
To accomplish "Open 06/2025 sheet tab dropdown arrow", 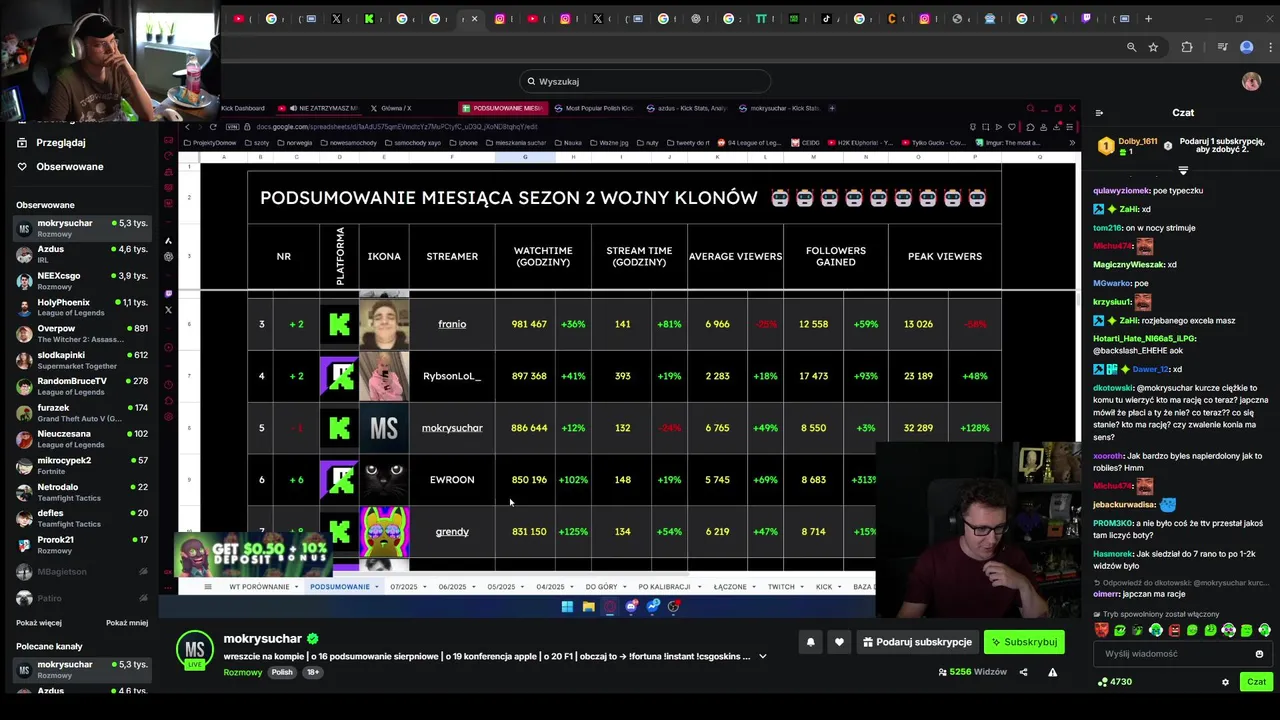I will 474,587.
